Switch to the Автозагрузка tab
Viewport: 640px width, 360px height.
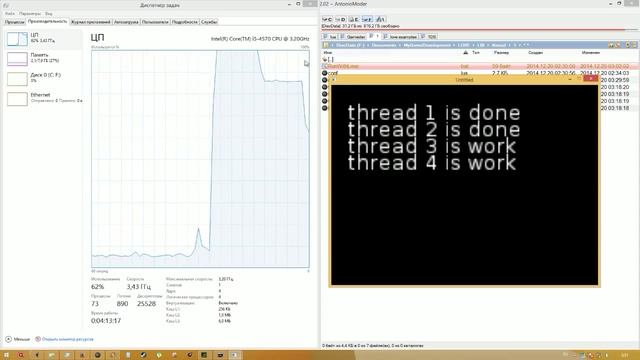point(126,22)
